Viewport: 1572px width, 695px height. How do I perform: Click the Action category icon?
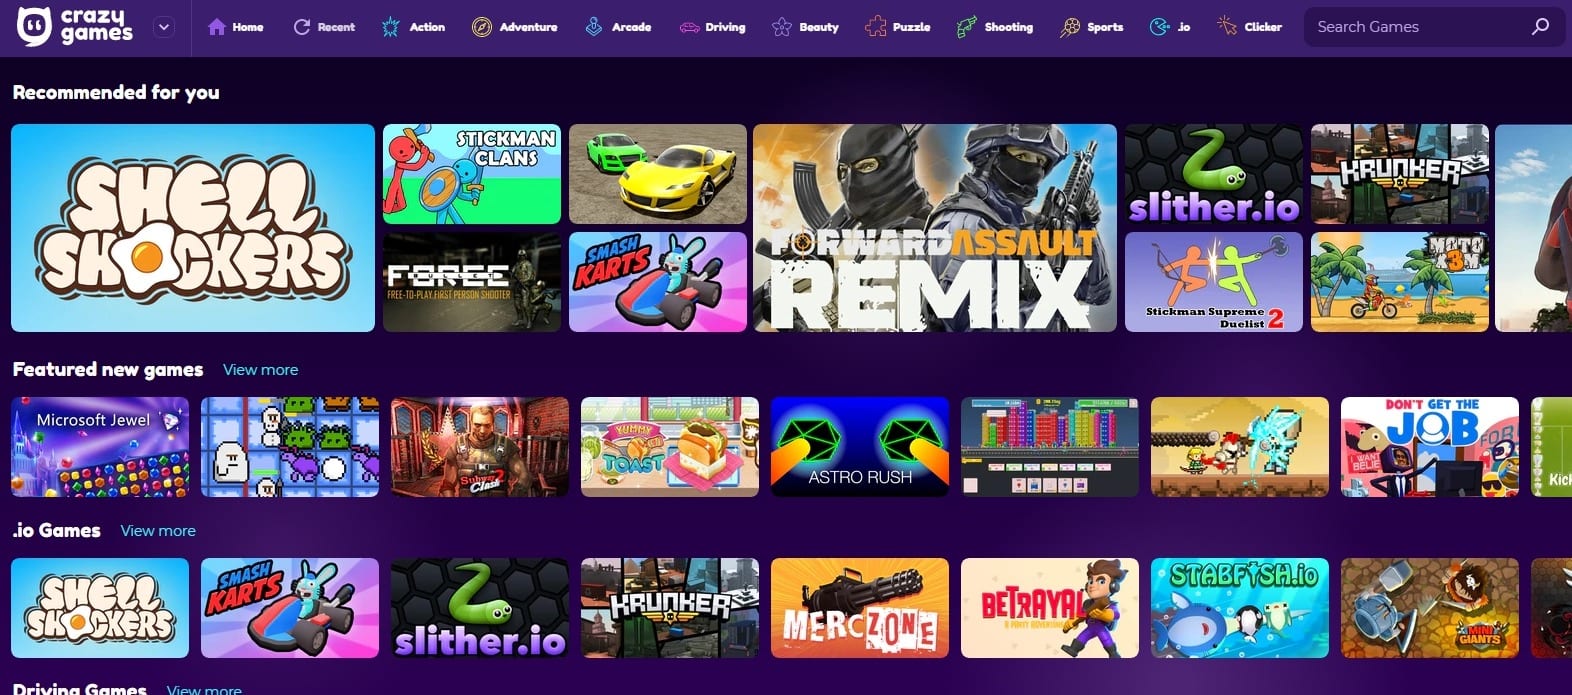click(x=390, y=27)
